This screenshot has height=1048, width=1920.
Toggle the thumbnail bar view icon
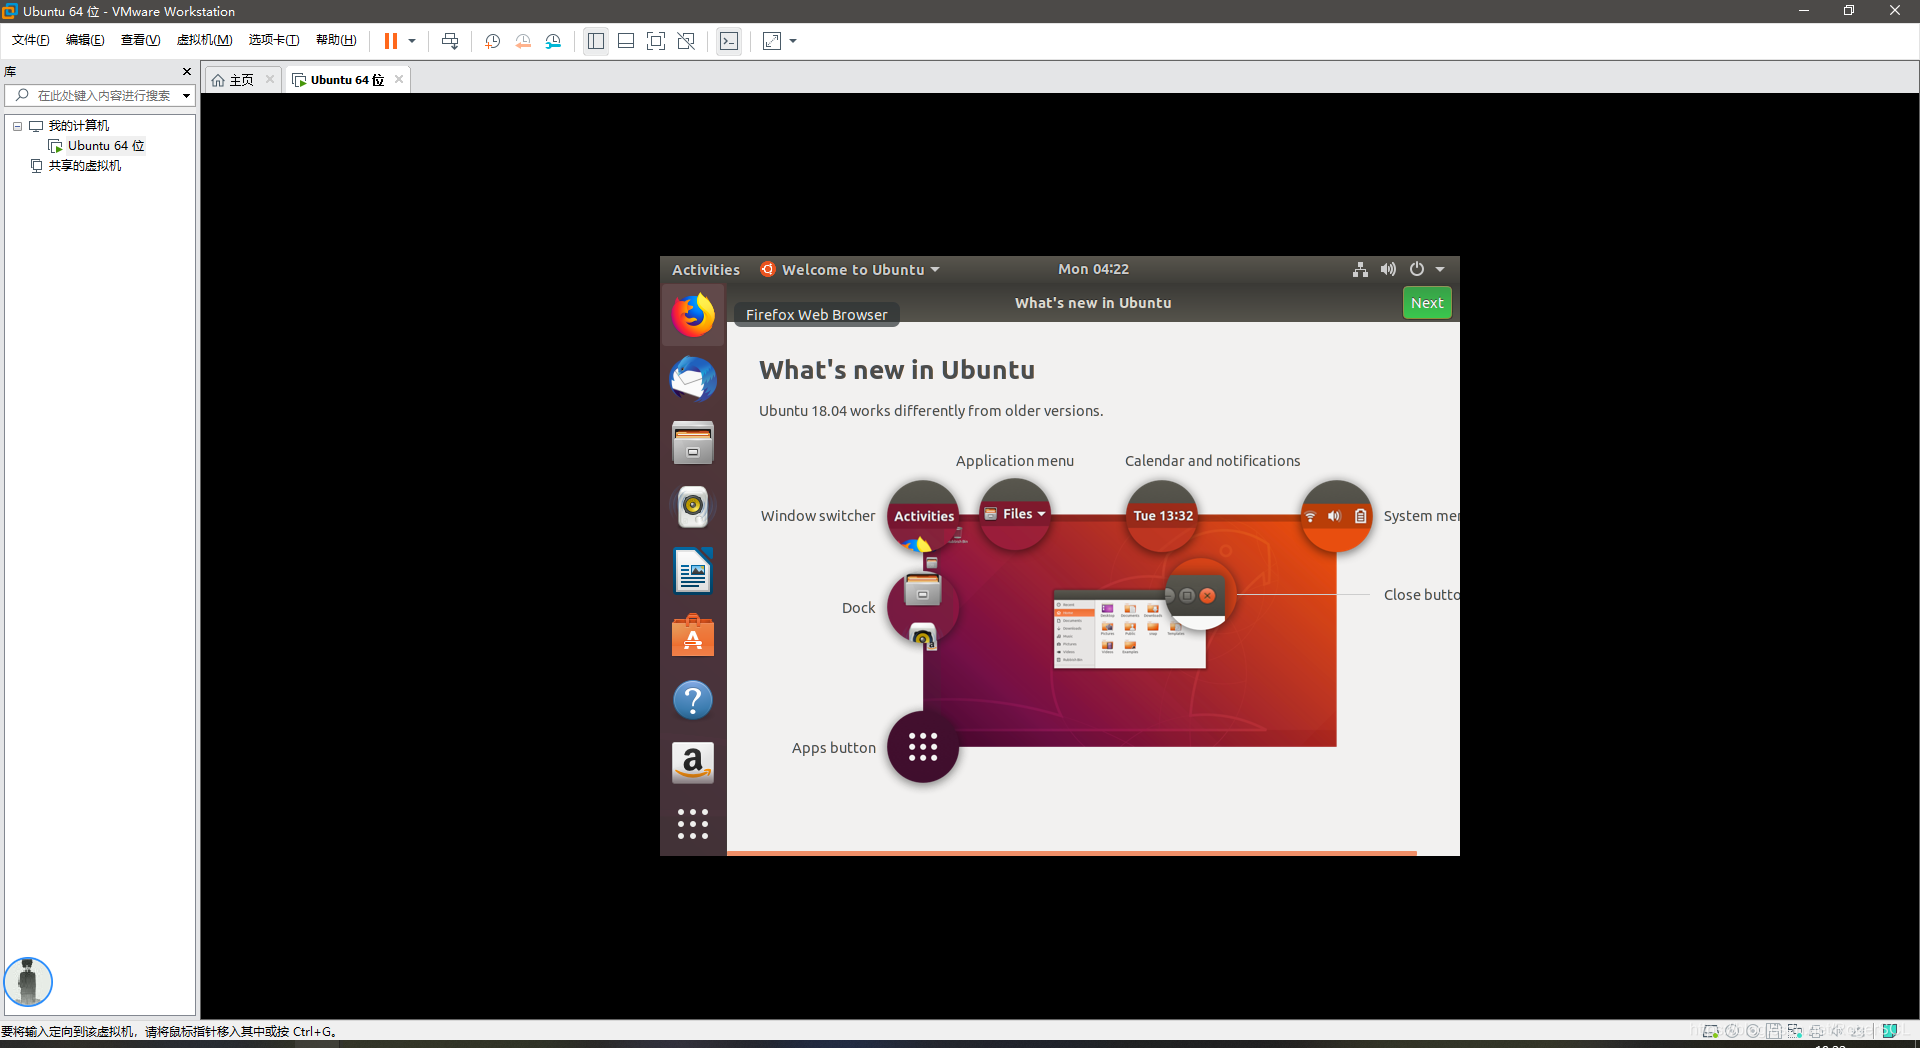pyautogui.click(x=626, y=41)
